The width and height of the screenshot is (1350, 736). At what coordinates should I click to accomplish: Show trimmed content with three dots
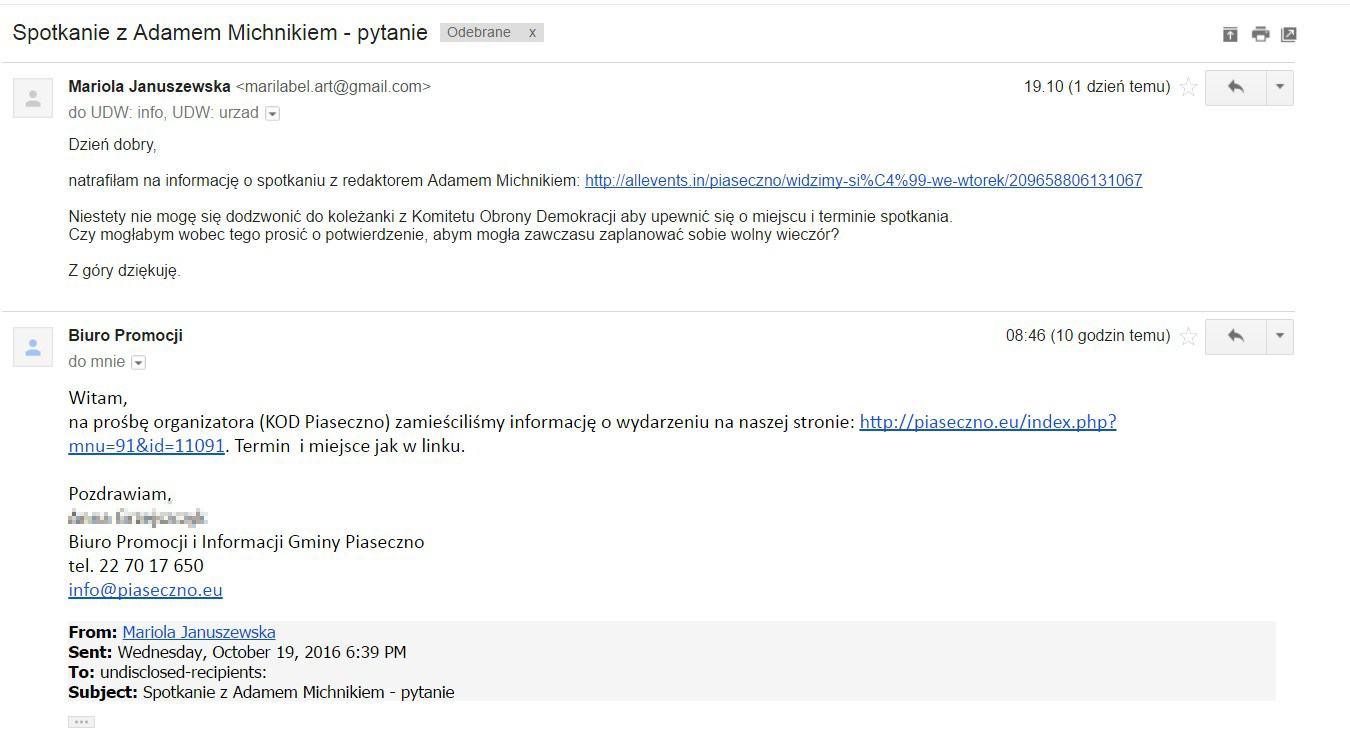point(81,721)
